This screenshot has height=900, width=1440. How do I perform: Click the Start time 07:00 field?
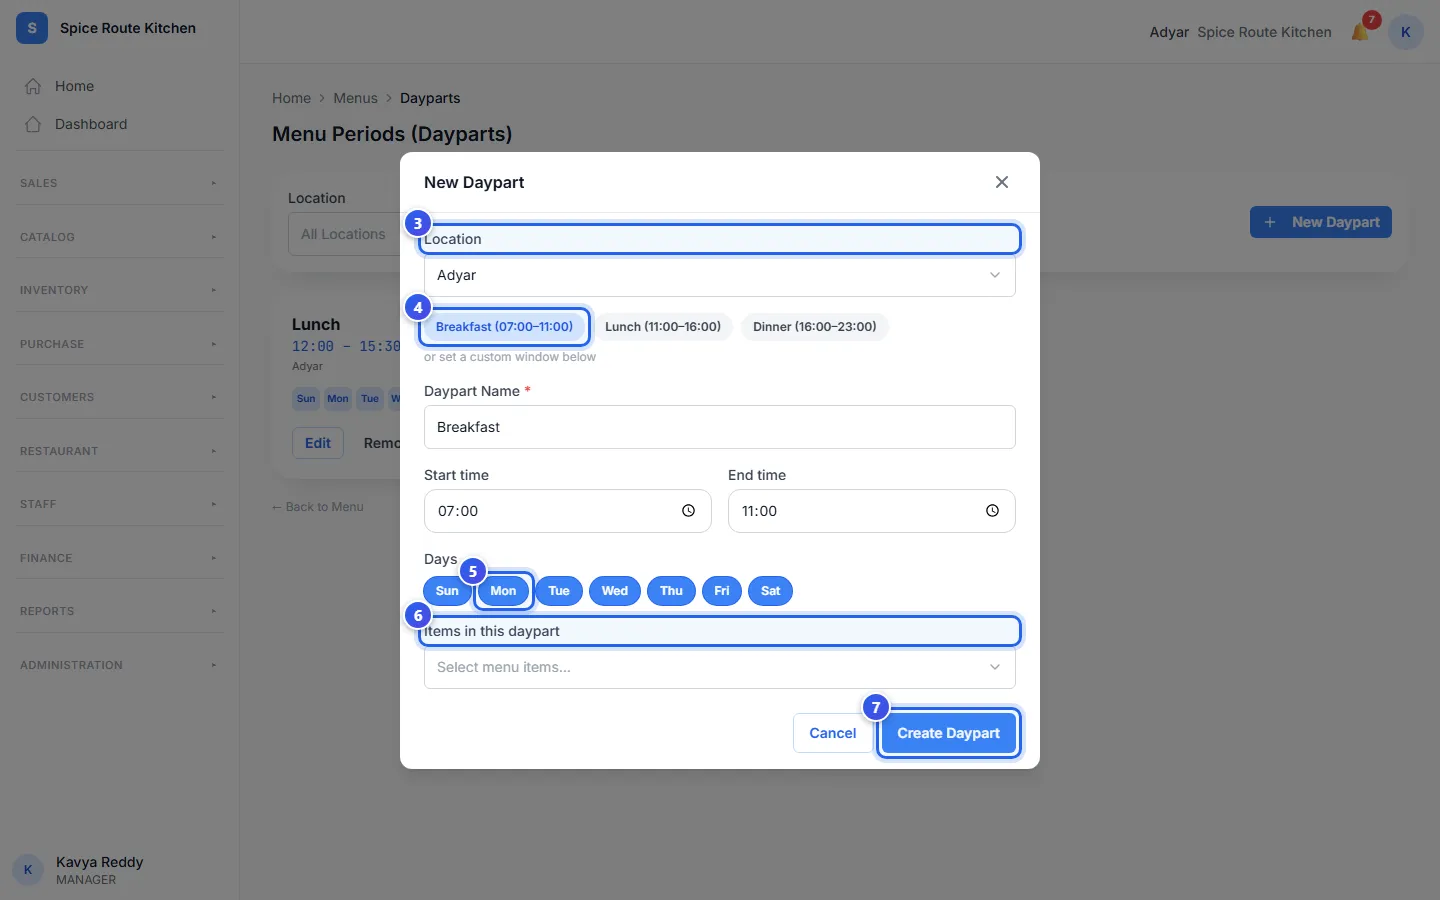(568, 511)
